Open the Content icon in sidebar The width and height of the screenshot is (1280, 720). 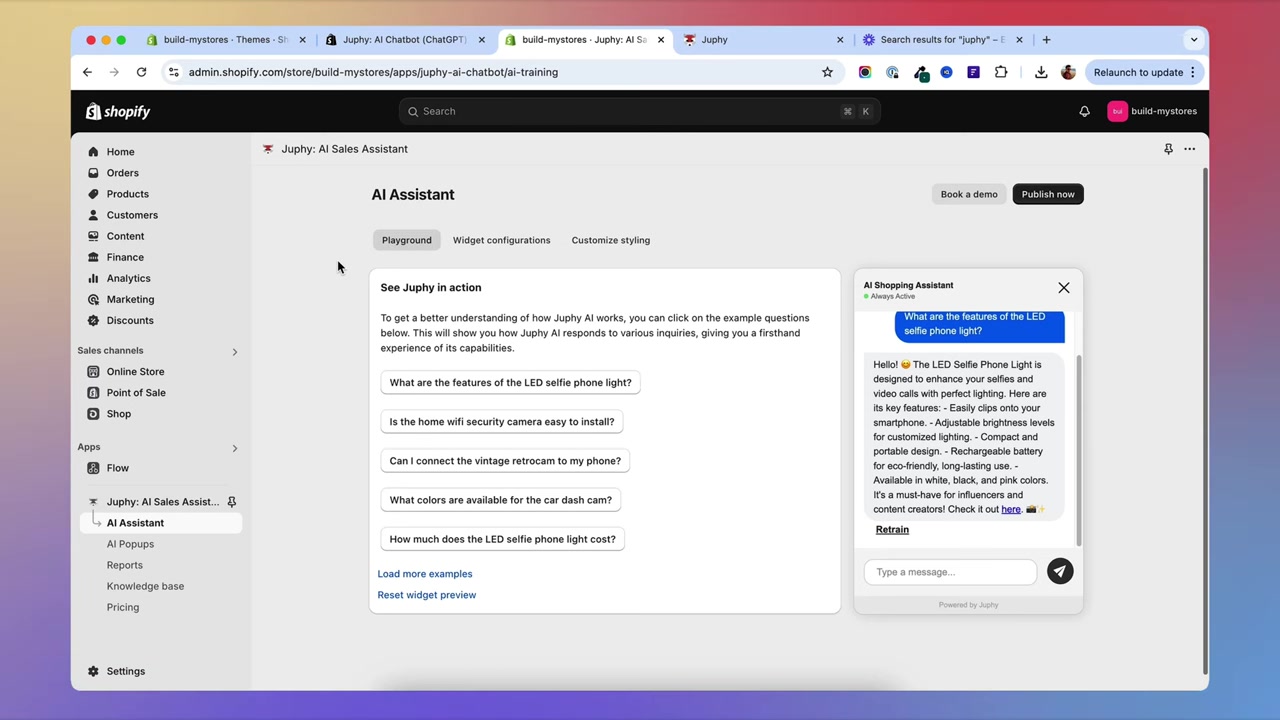[x=93, y=236]
